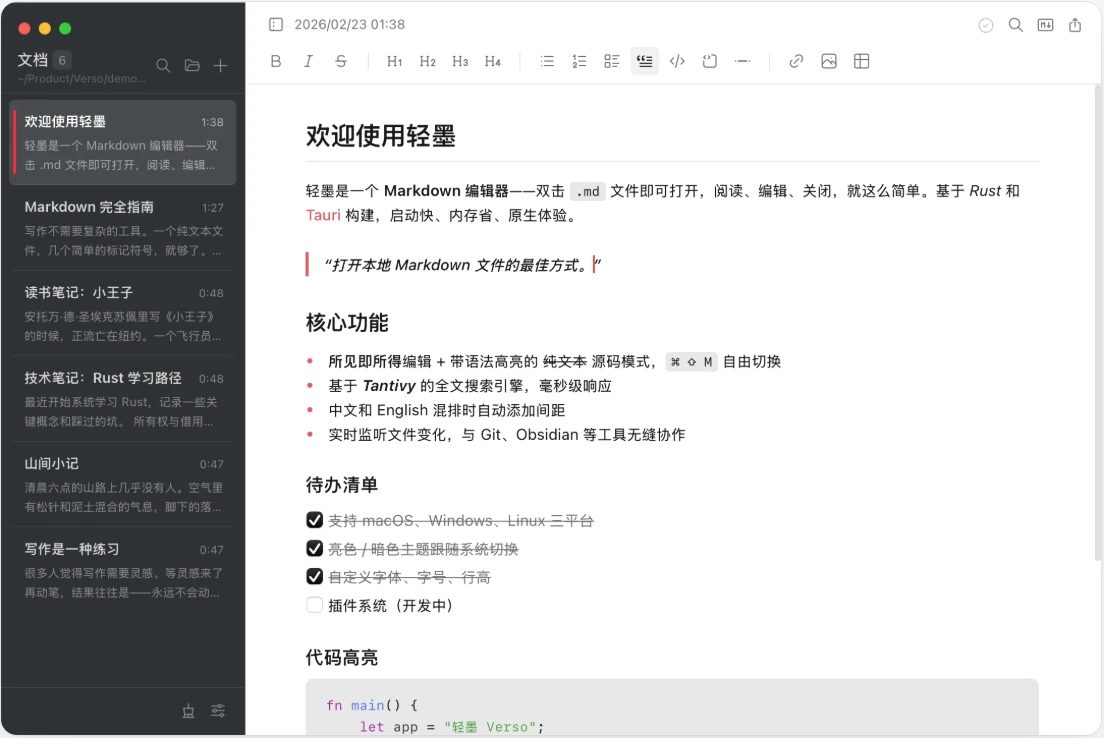Set heading level H2
This screenshot has height=738, width=1104.
(427, 61)
